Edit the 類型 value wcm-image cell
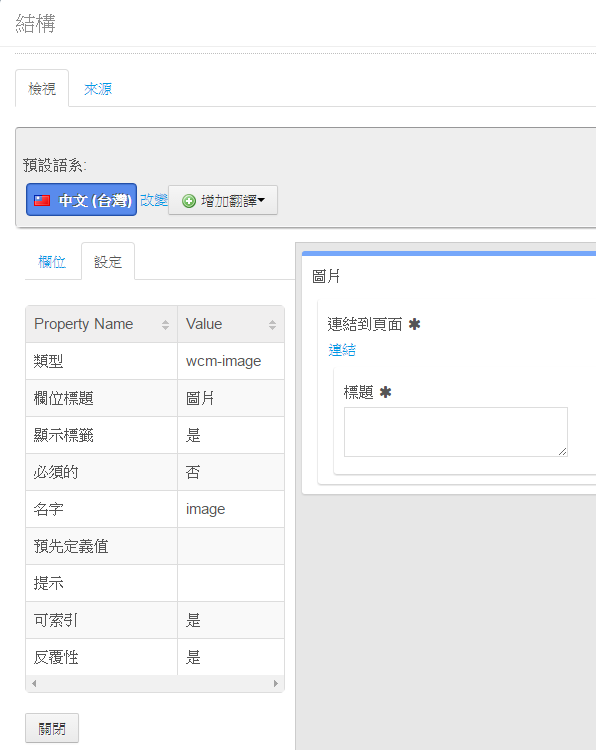The image size is (596, 750). 231,361
